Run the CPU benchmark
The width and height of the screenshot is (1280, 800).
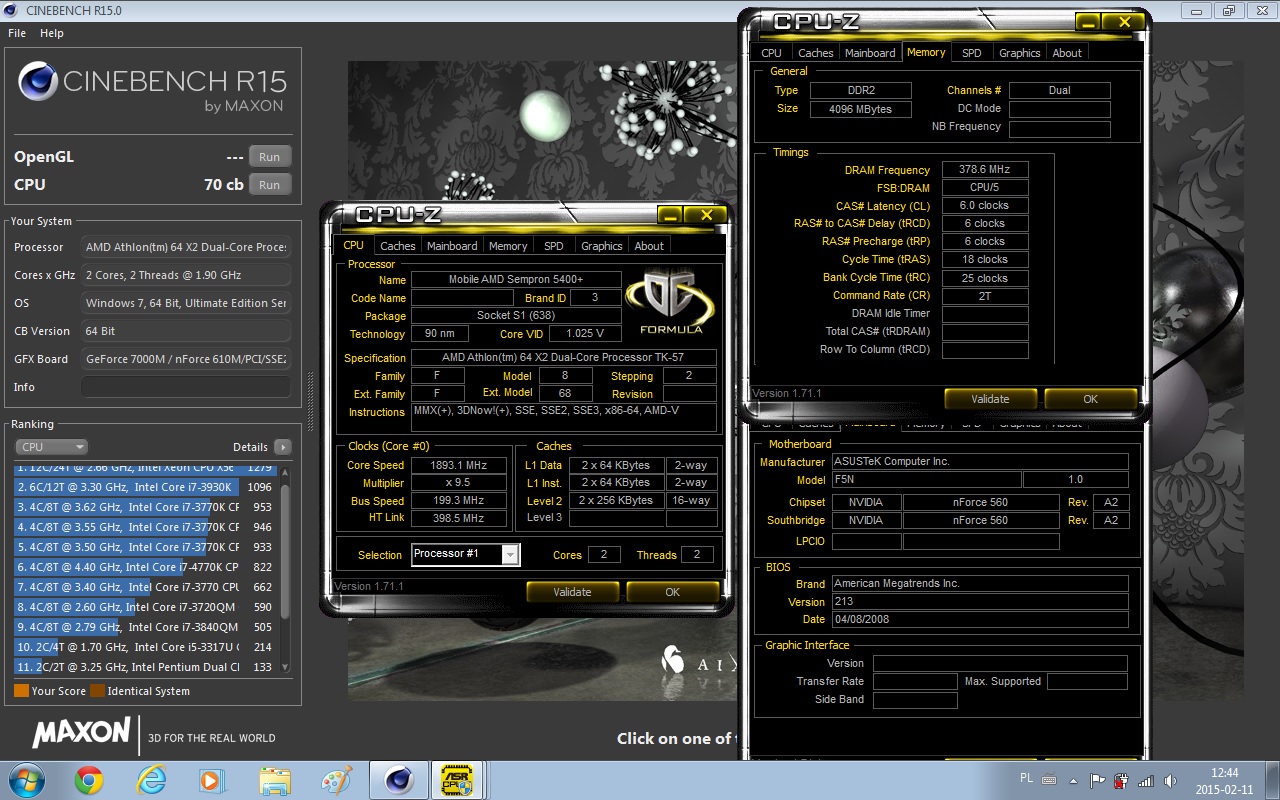tap(270, 185)
